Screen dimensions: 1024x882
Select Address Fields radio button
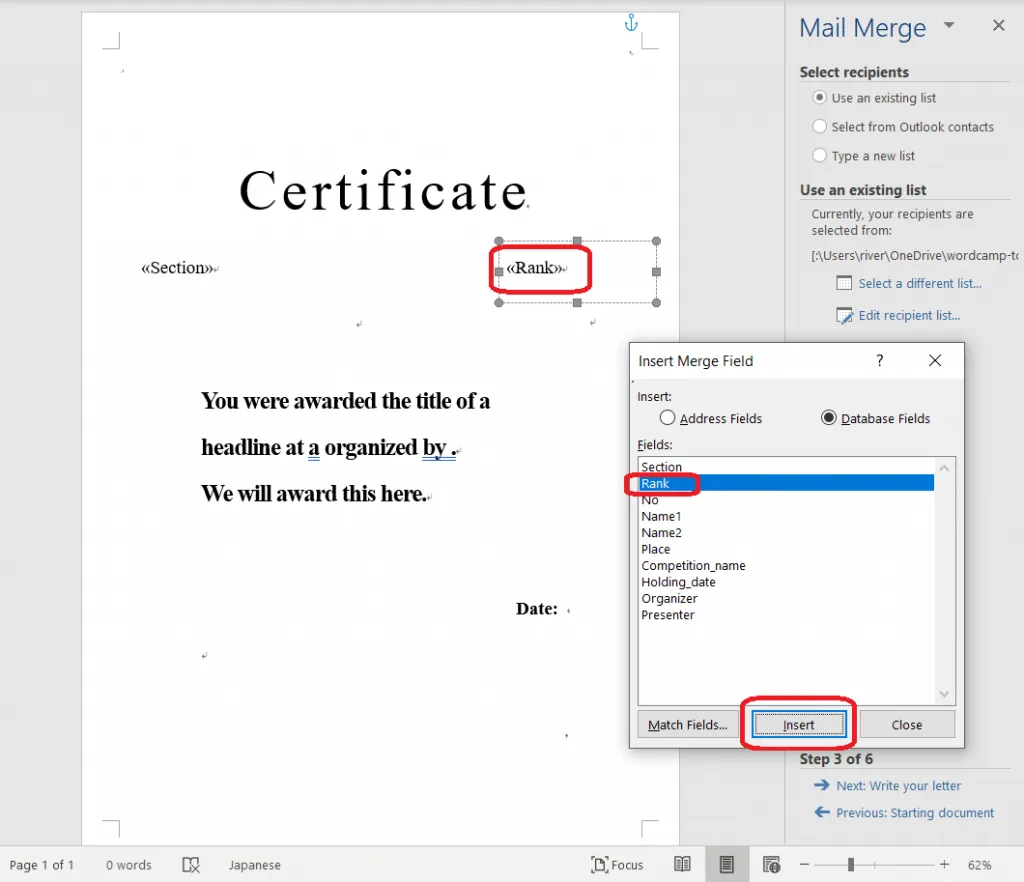tap(667, 418)
